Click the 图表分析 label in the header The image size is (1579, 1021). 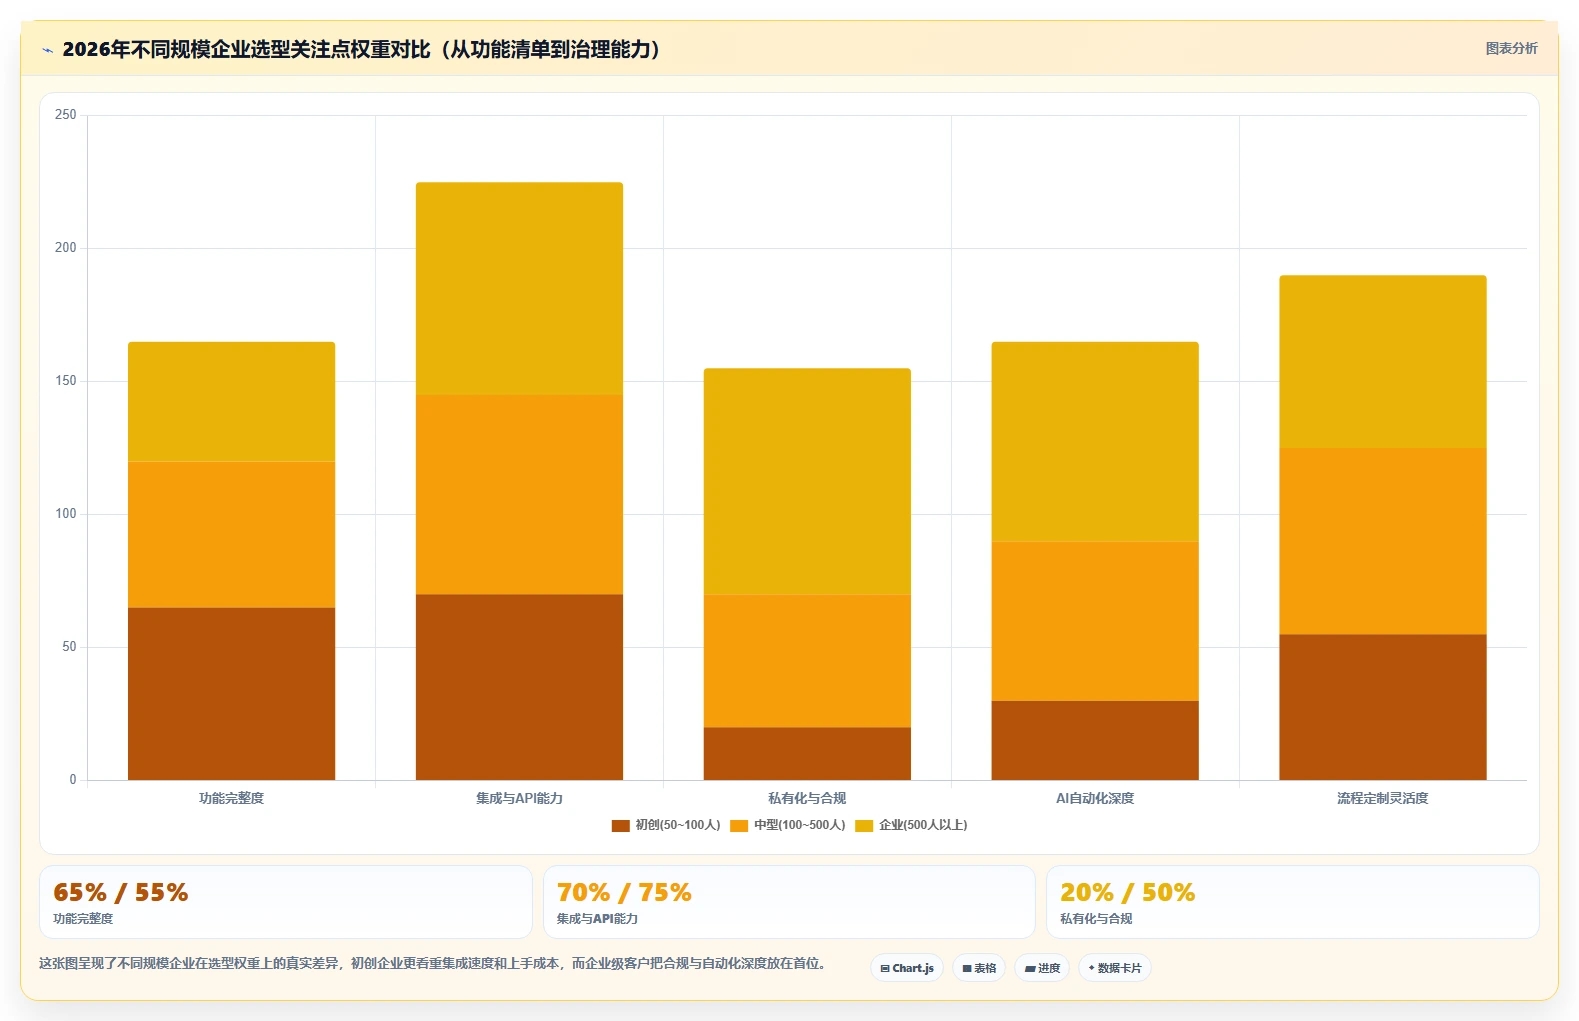tap(1511, 48)
